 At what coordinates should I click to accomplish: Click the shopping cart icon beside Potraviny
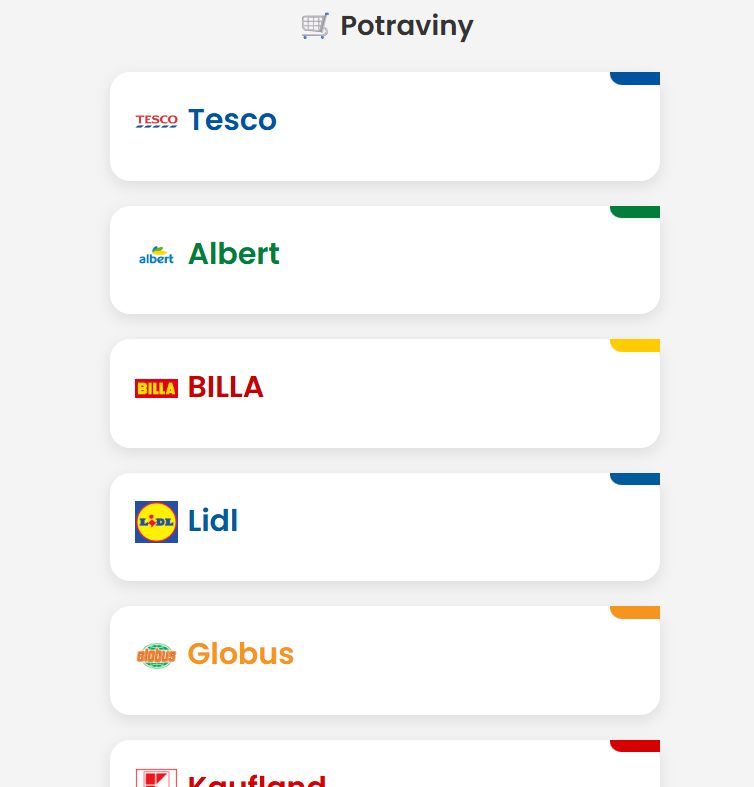coord(315,26)
